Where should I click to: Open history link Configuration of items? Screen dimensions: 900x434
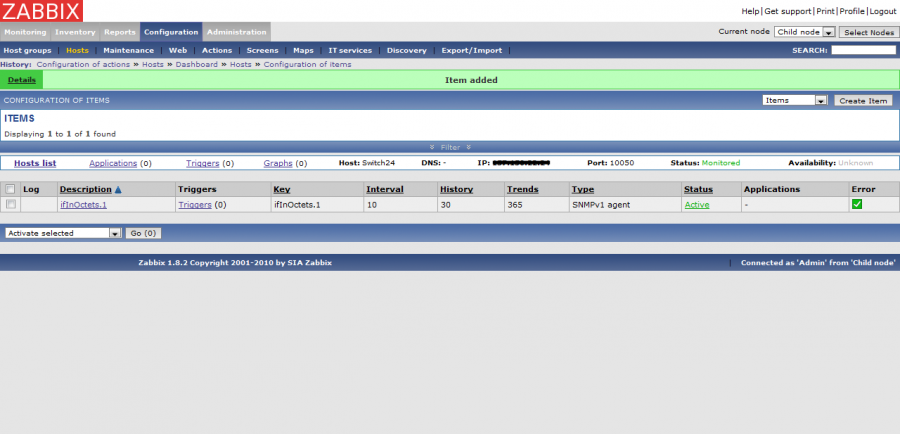308,65
